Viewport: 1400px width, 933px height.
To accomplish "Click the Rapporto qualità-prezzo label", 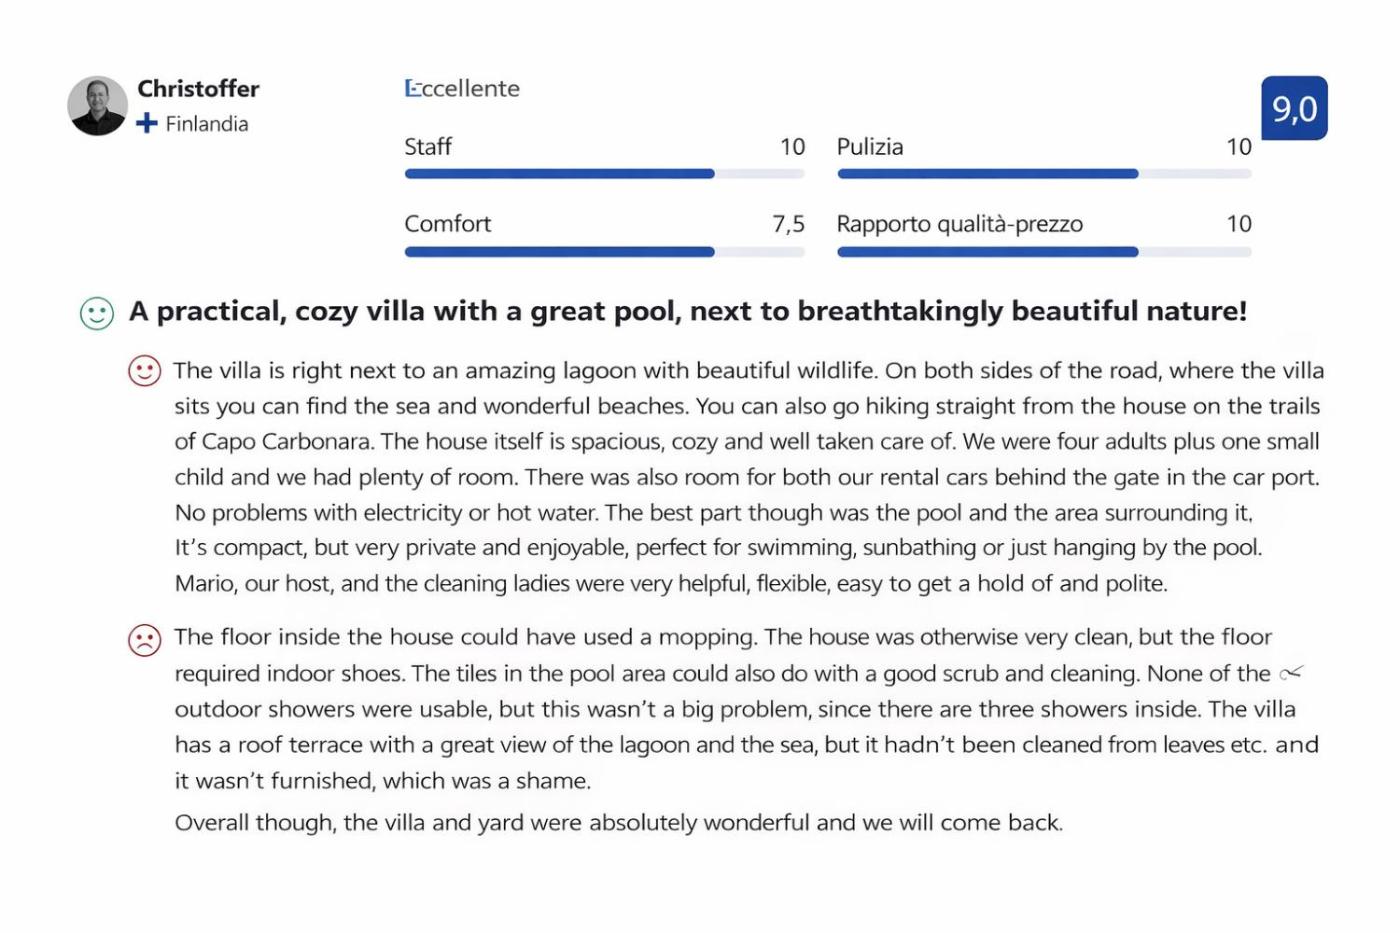I will point(959,224).
